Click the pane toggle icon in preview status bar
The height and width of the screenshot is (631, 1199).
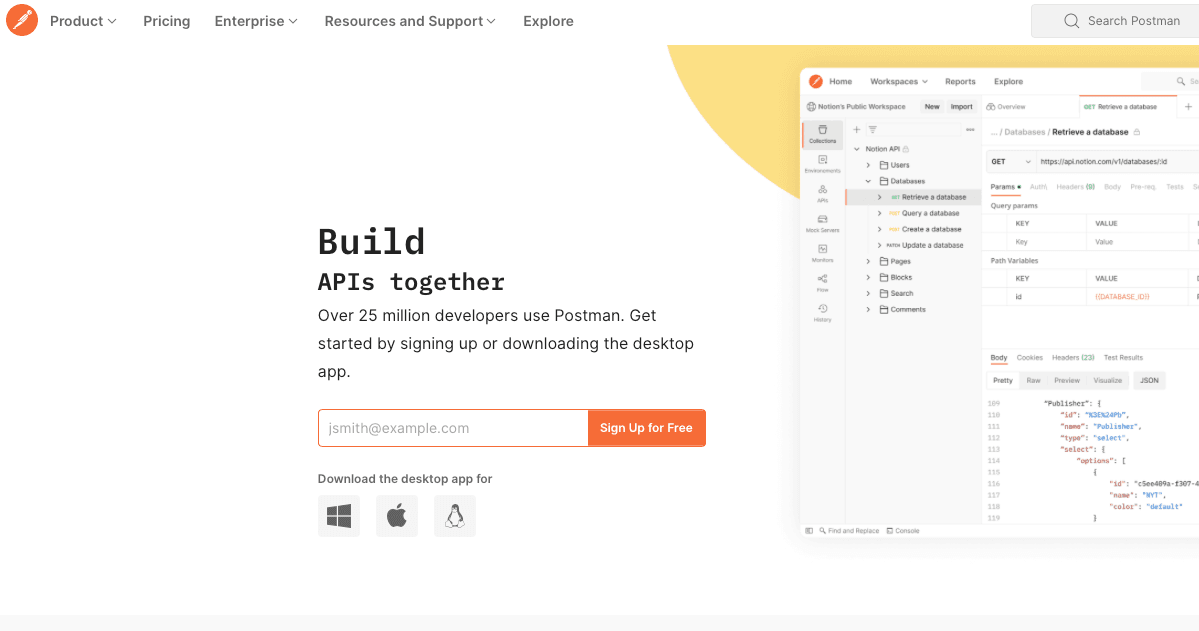809,531
